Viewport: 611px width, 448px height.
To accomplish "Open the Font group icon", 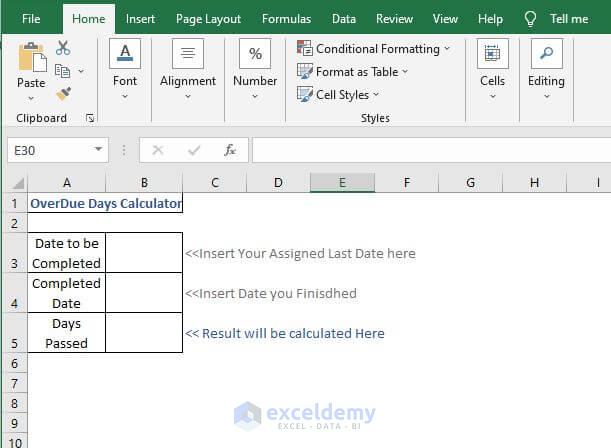I will tap(125, 53).
